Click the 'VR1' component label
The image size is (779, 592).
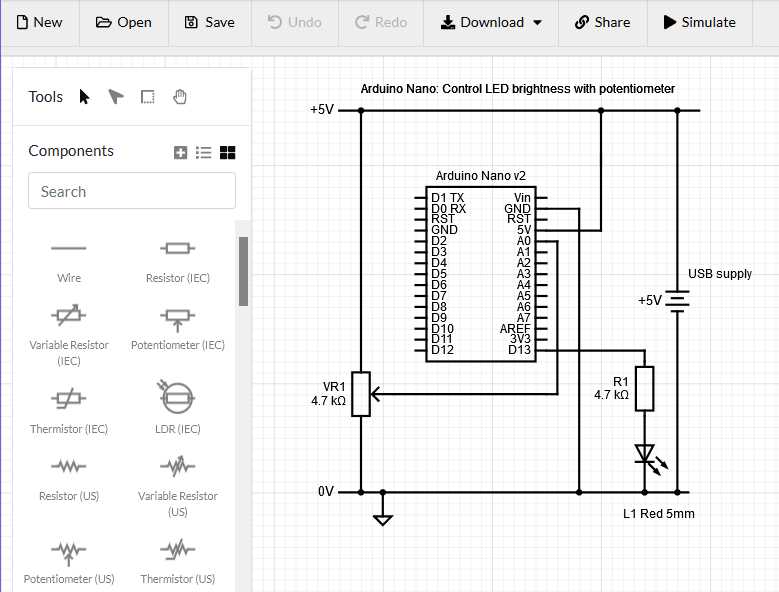pyautogui.click(x=334, y=387)
